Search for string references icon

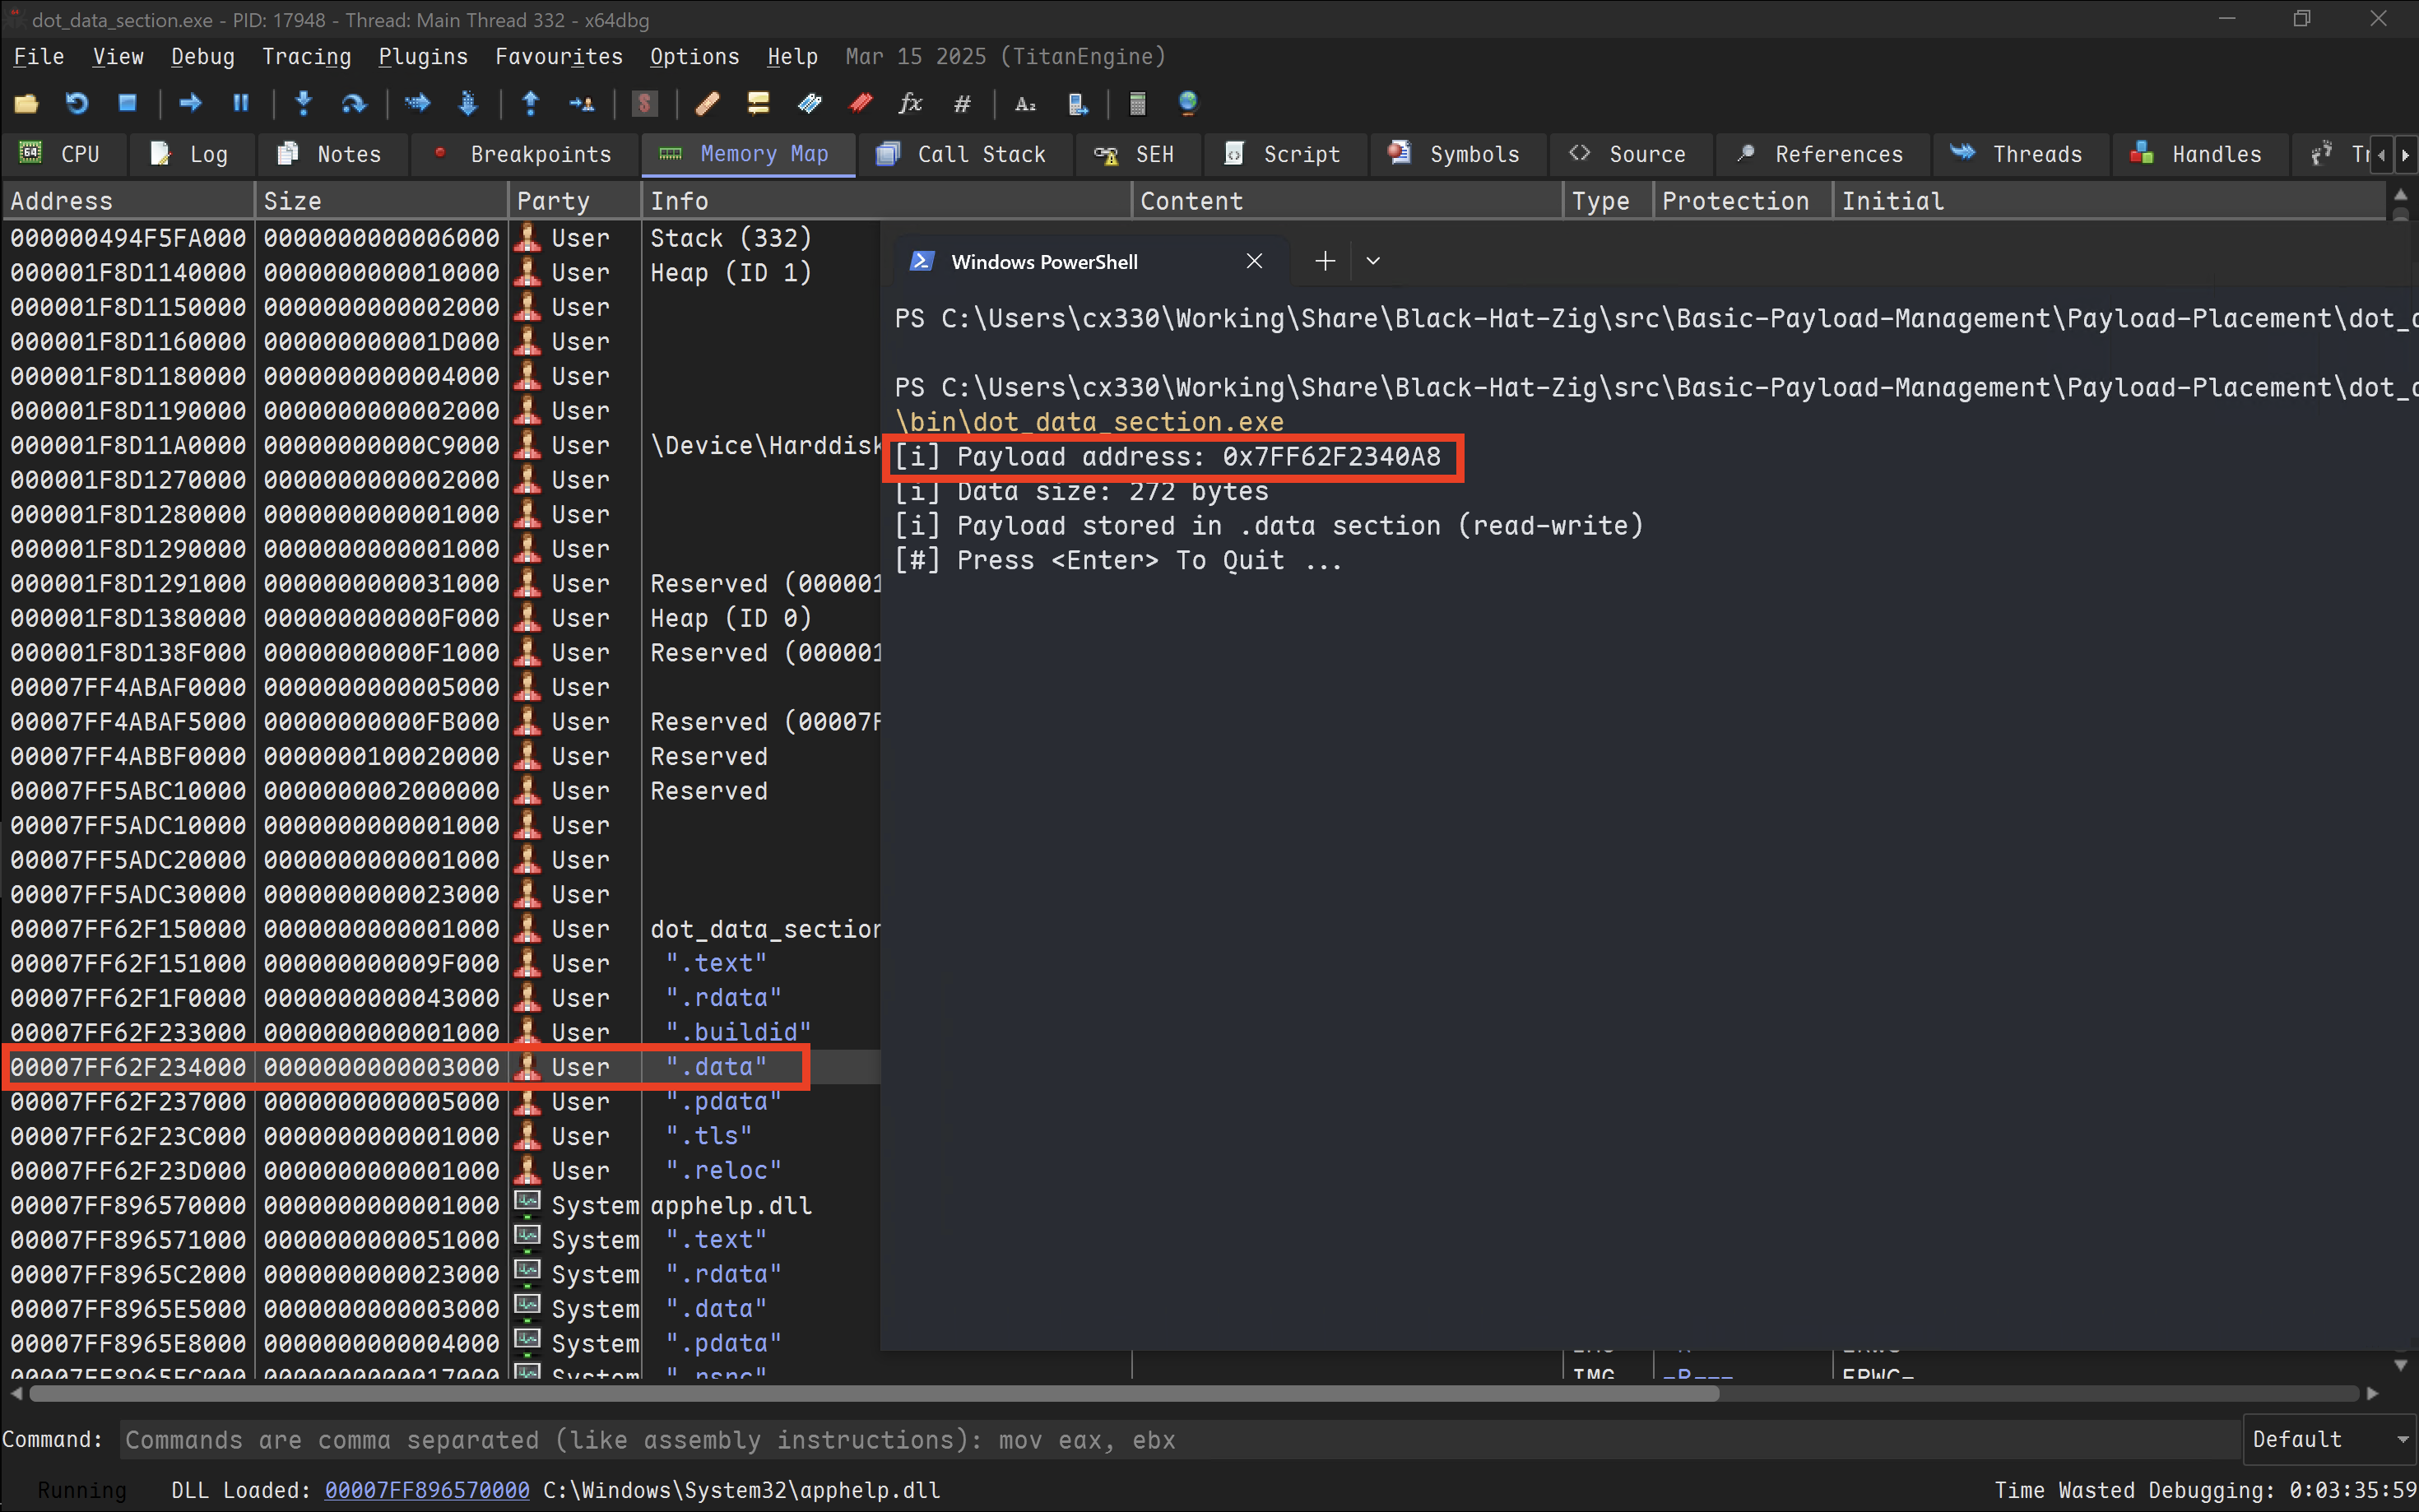tap(1025, 103)
